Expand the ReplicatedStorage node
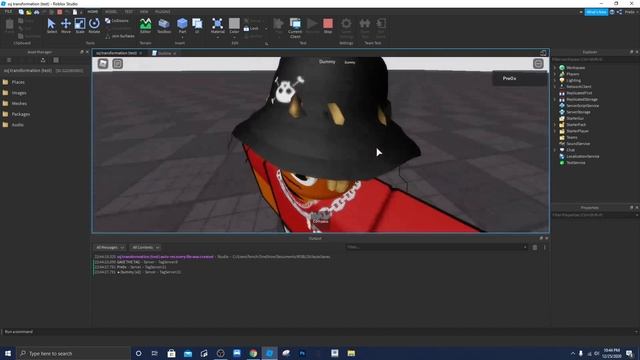The image size is (640, 360). pos(555,99)
